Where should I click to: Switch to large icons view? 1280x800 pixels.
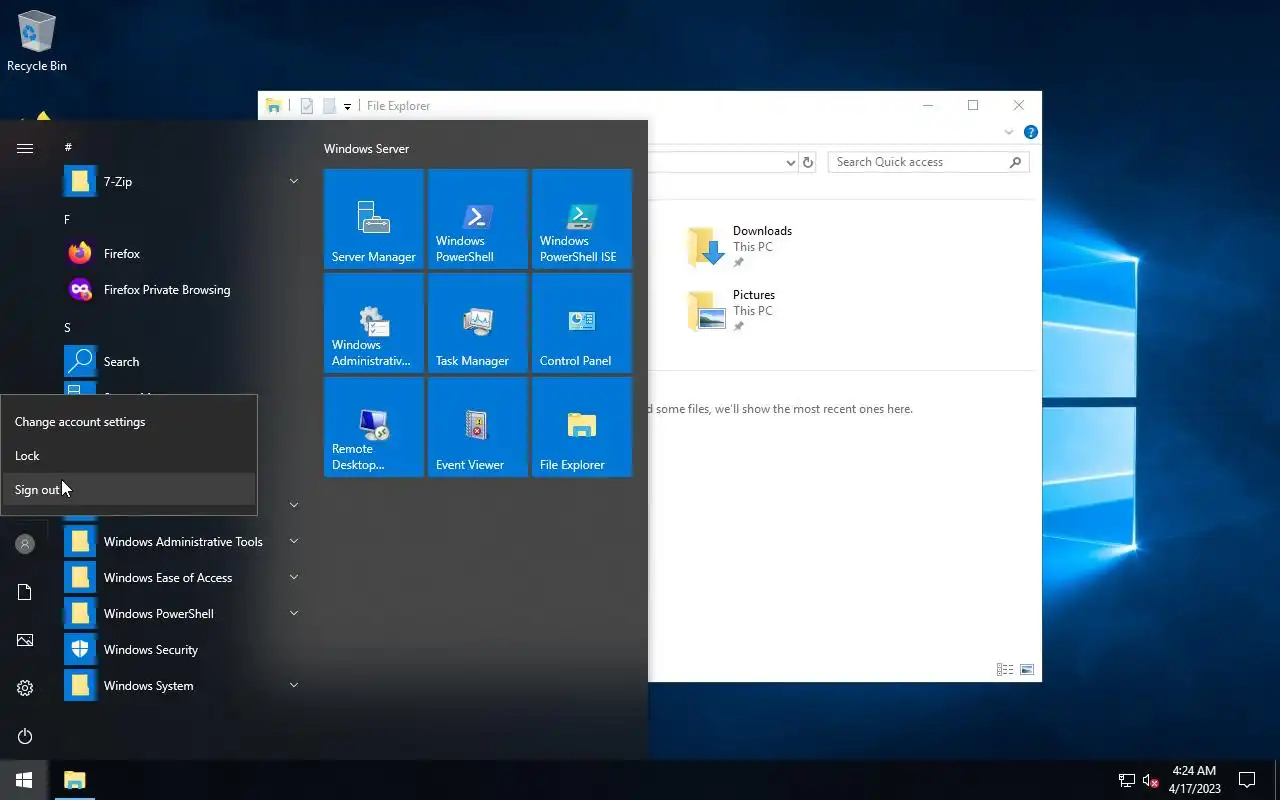(x=1026, y=670)
